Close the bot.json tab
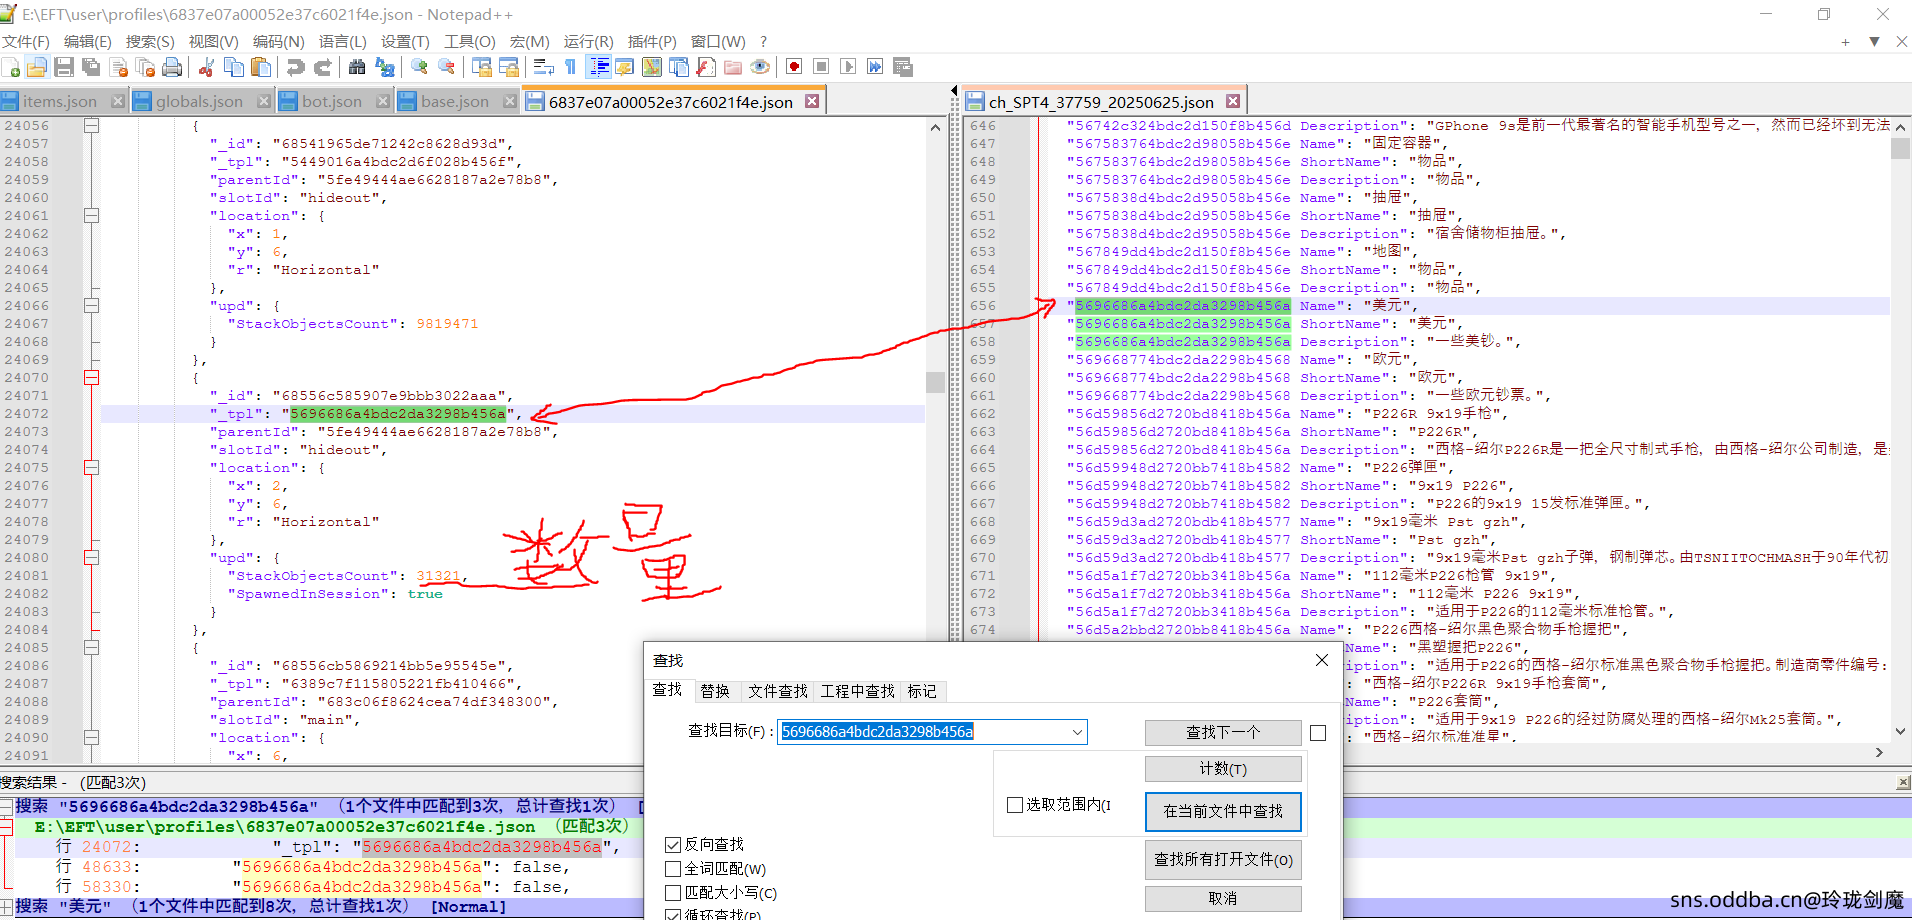Screen dimensions: 1912x920 click(x=383, y=101)
